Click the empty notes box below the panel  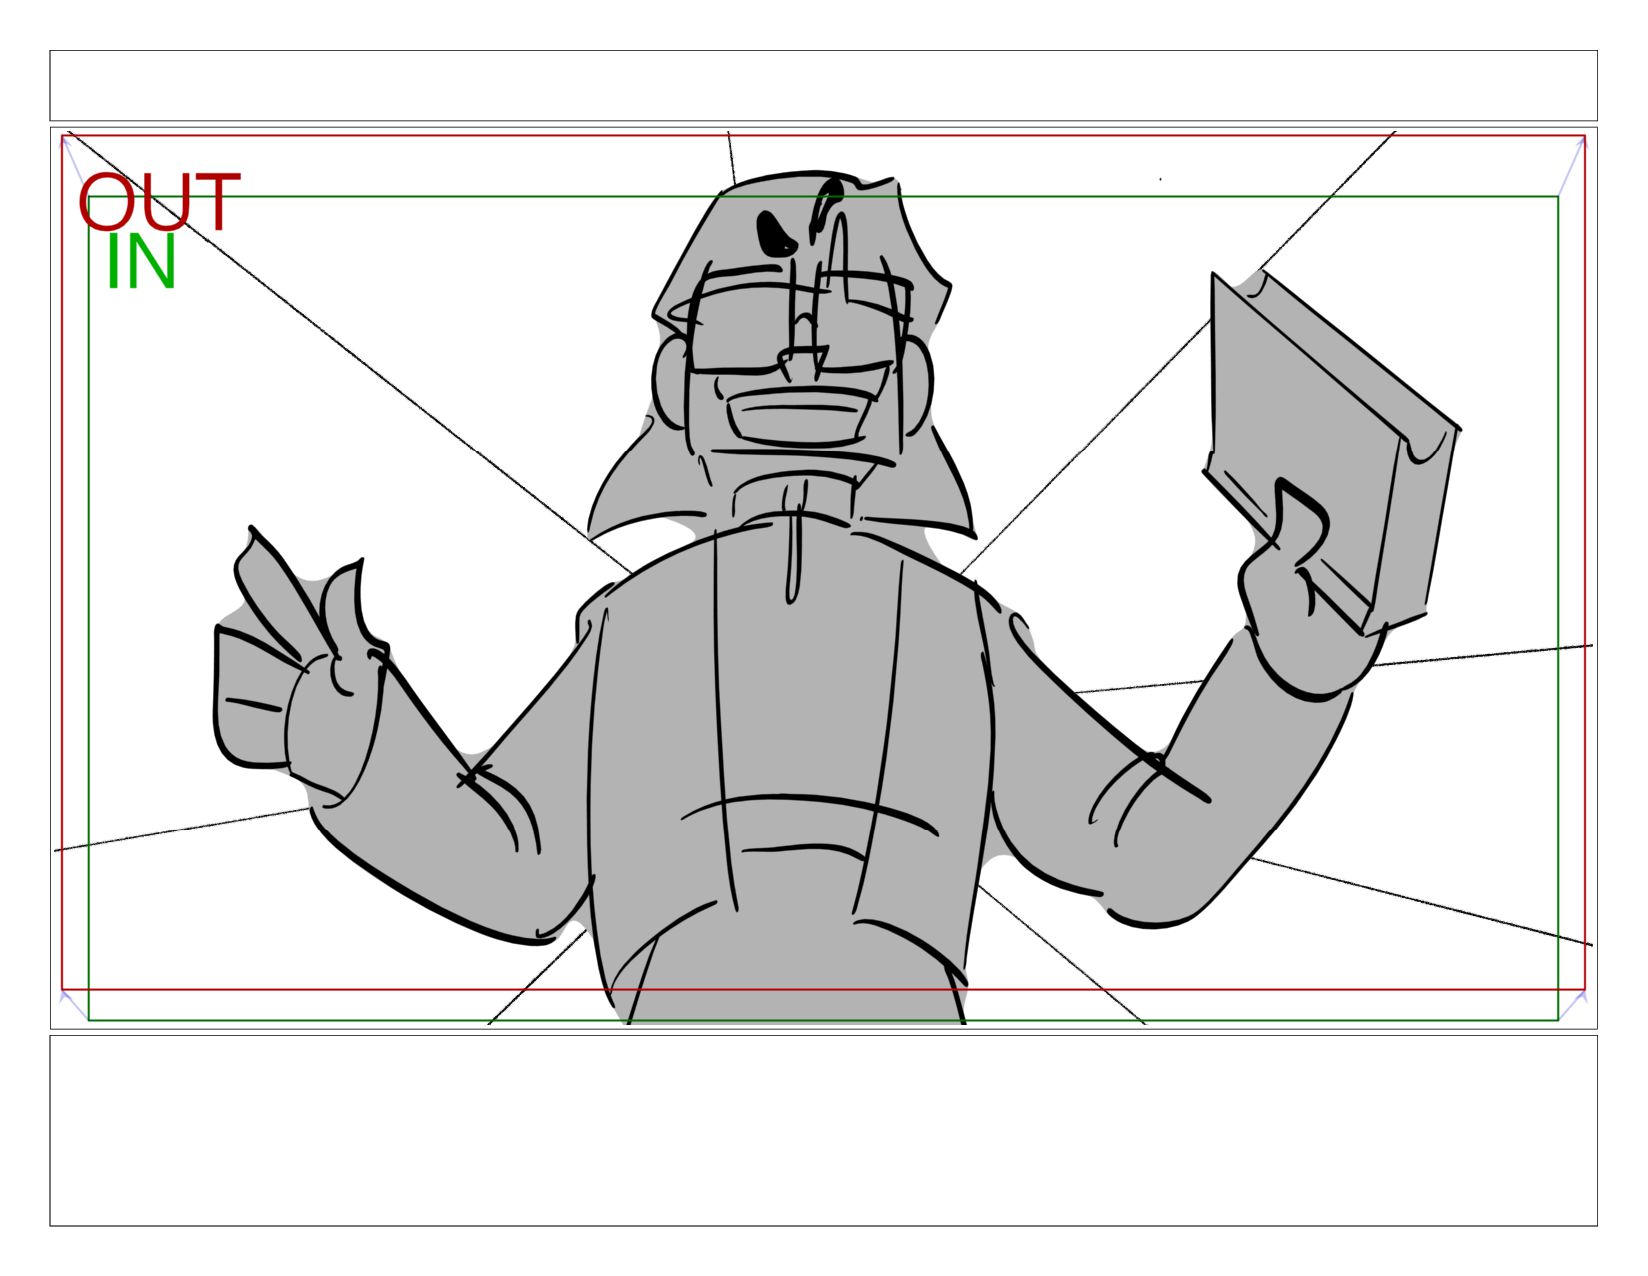[823, 1130]
